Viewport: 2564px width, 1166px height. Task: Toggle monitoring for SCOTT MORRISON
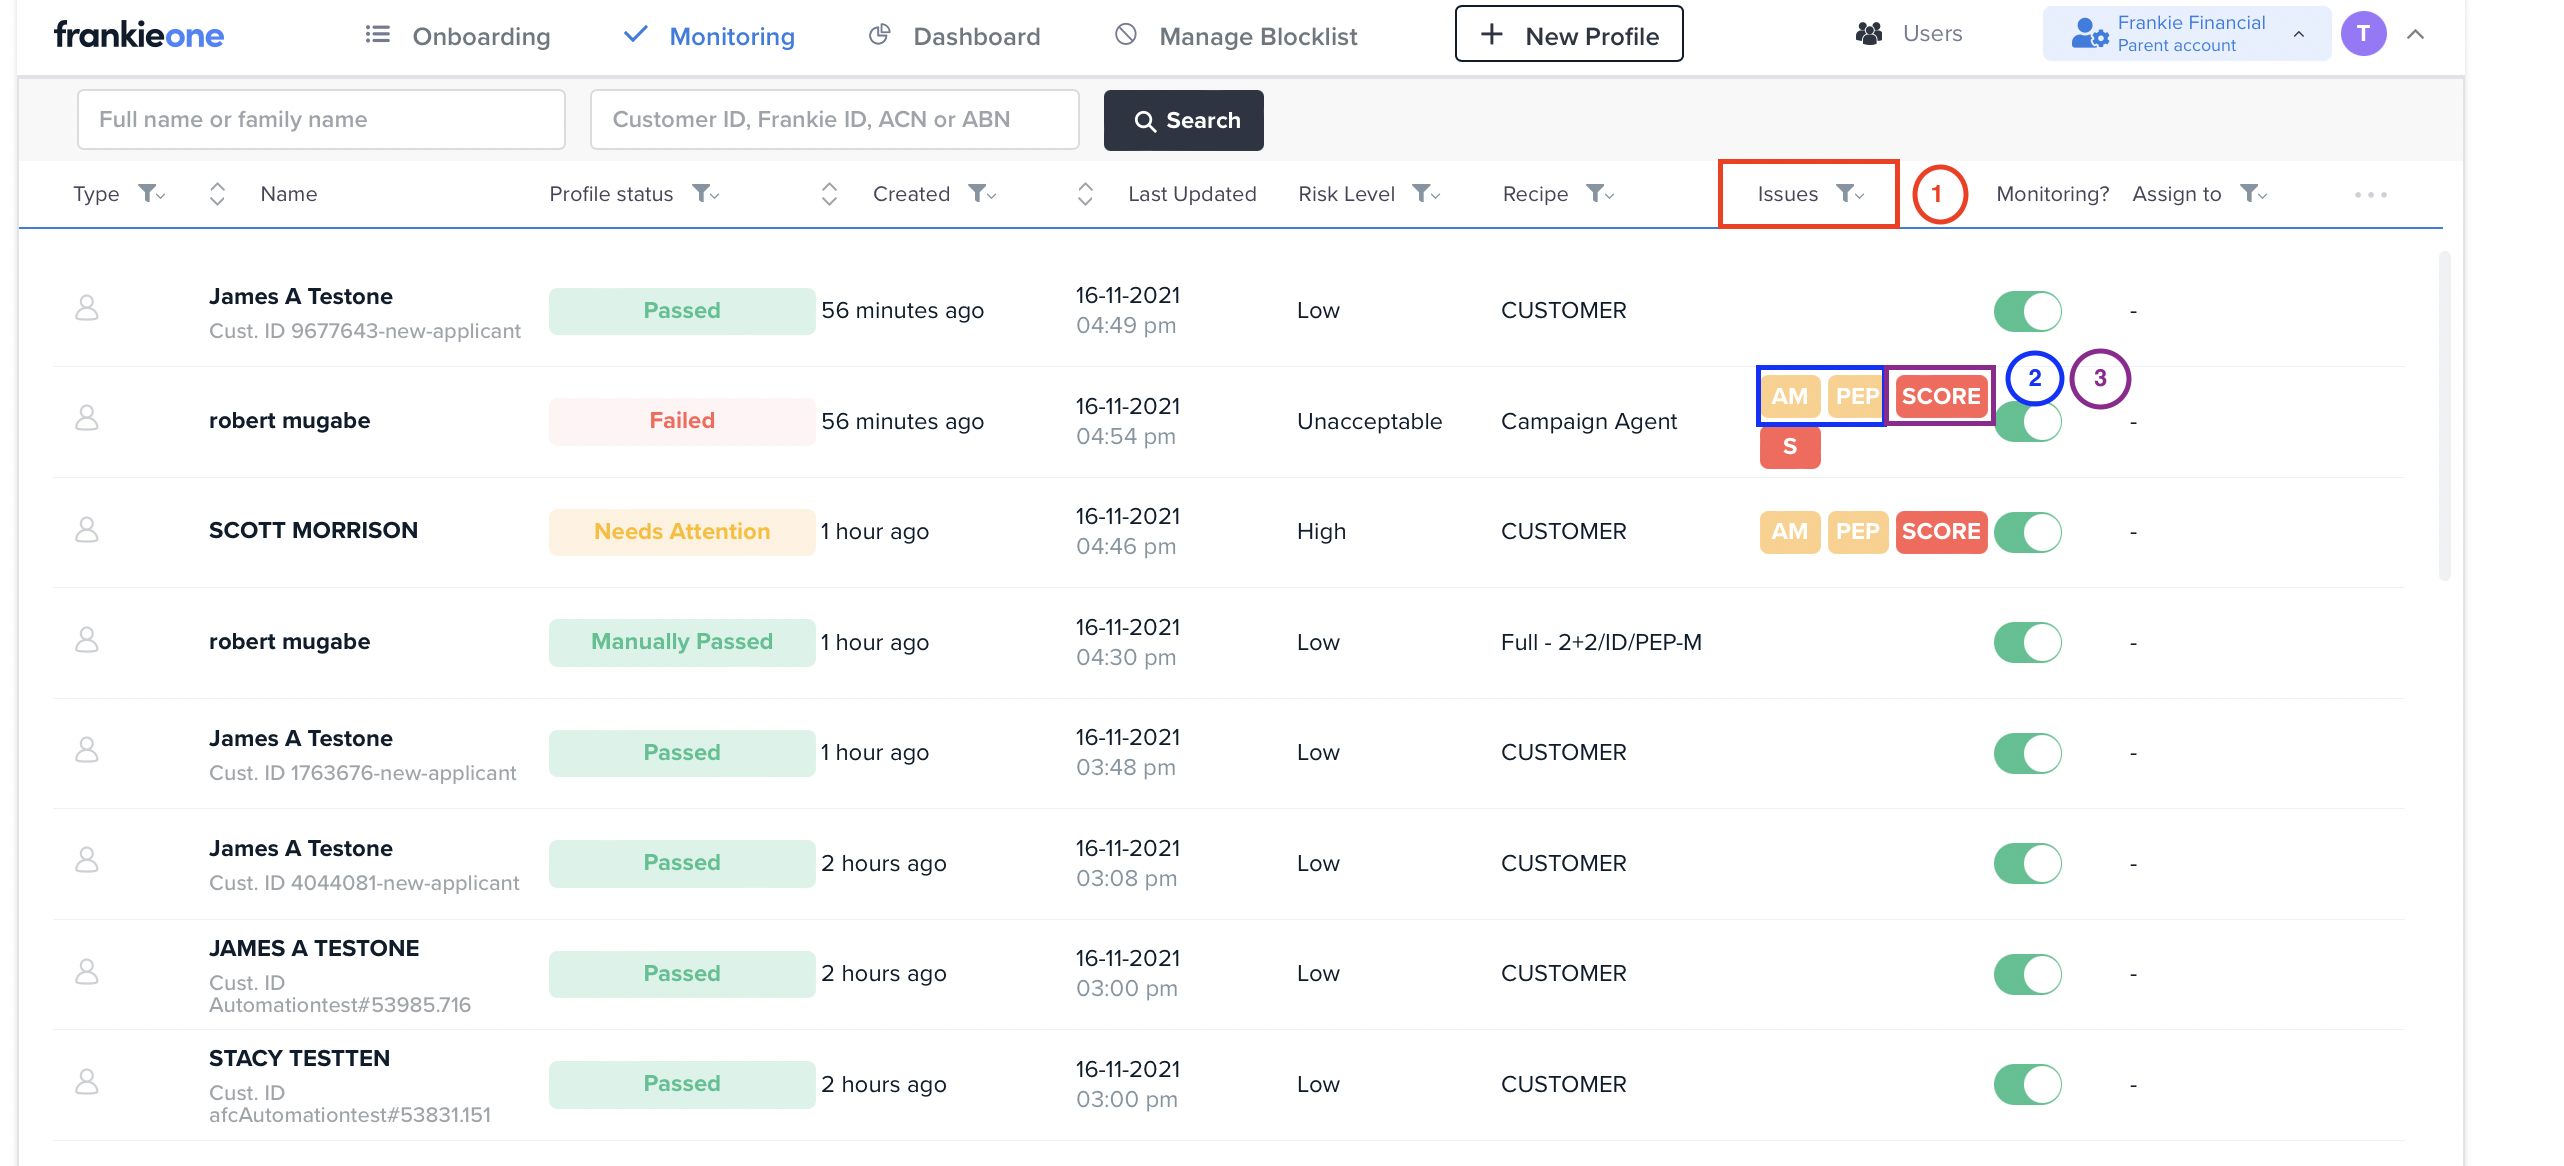tap(2028, 532)
